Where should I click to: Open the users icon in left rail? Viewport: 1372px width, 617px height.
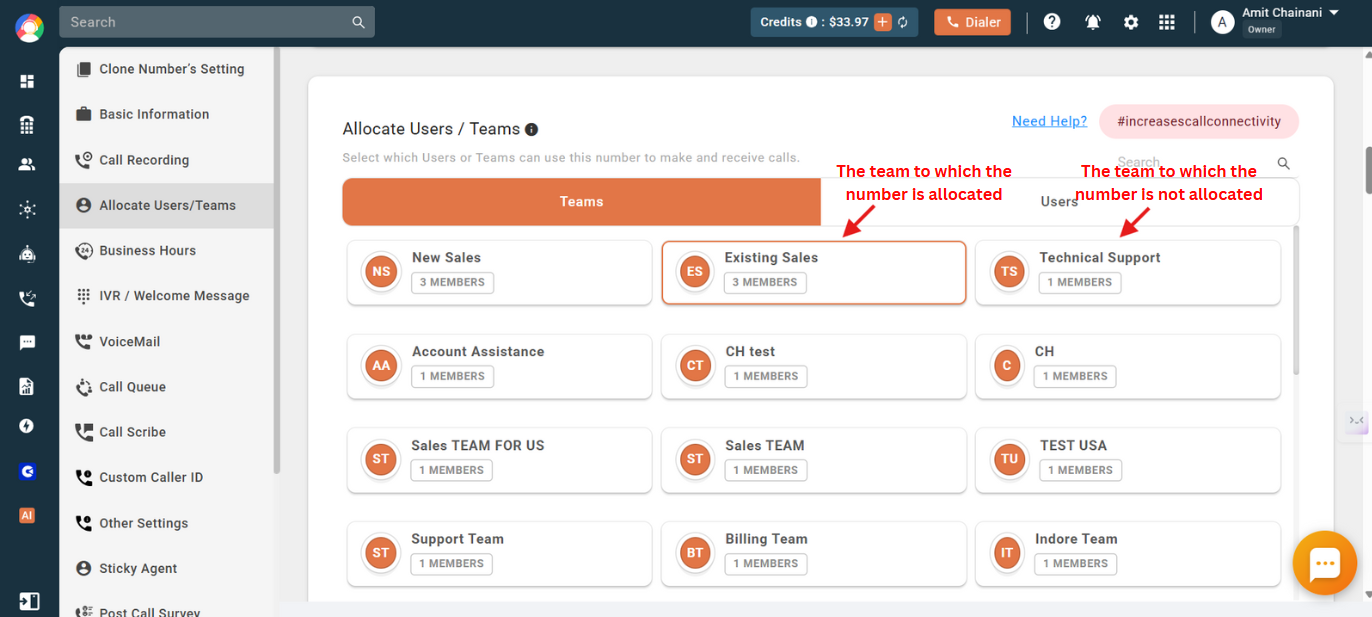click(27, 164)
